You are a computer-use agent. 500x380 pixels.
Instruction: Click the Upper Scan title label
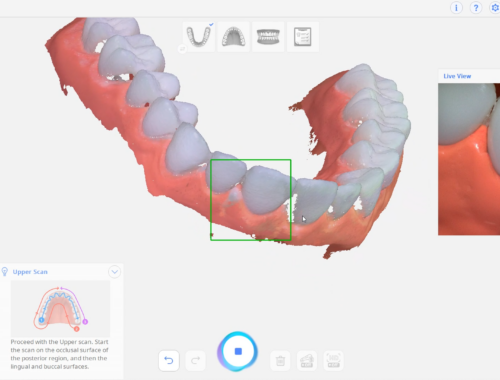coord(30,272)
